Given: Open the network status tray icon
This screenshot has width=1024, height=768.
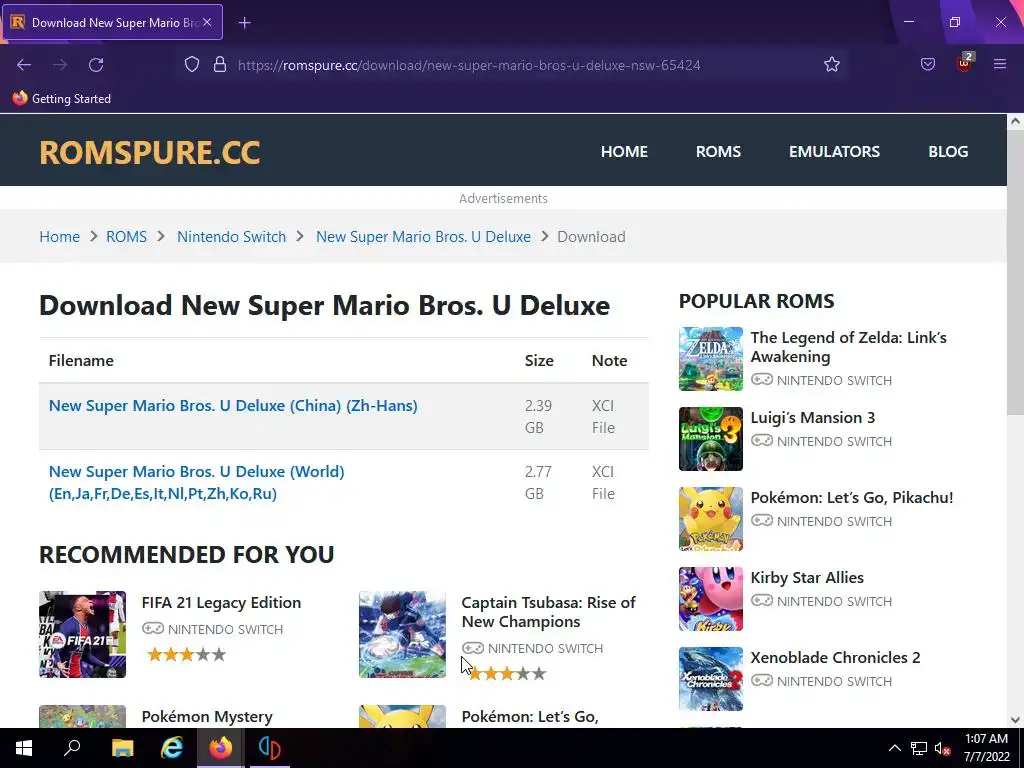Looking at the screenshot, I should (x=919, y=748).
